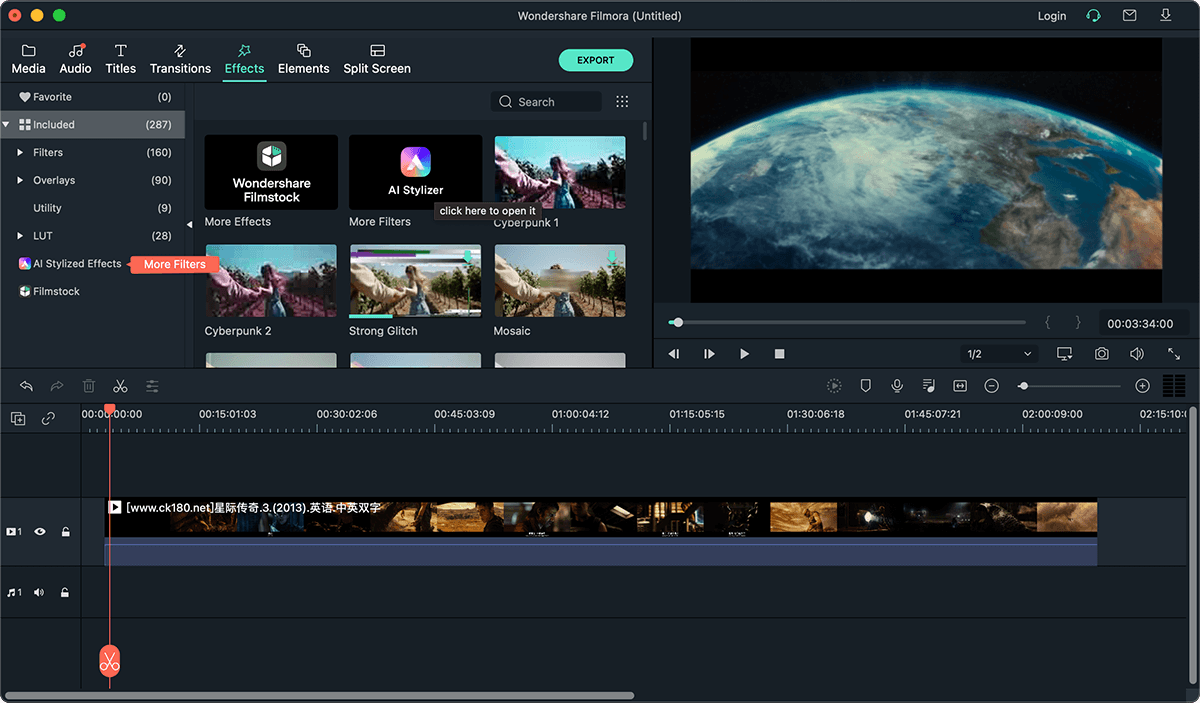1200x703 pixels.
Task: Click the redo arrow icon
Action: pos(57,386)
